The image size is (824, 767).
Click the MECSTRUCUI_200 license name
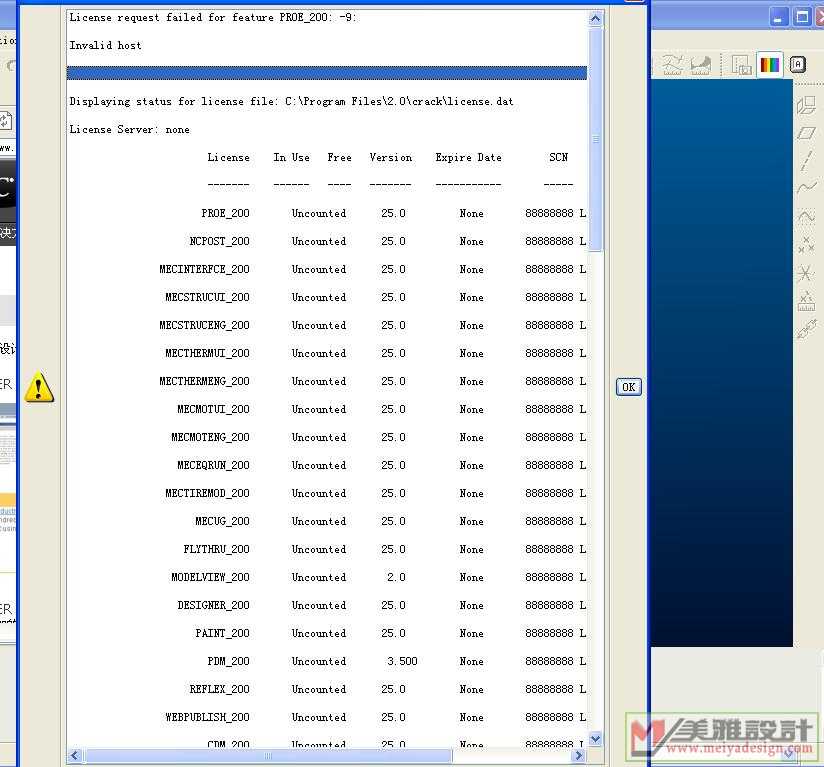208,297
